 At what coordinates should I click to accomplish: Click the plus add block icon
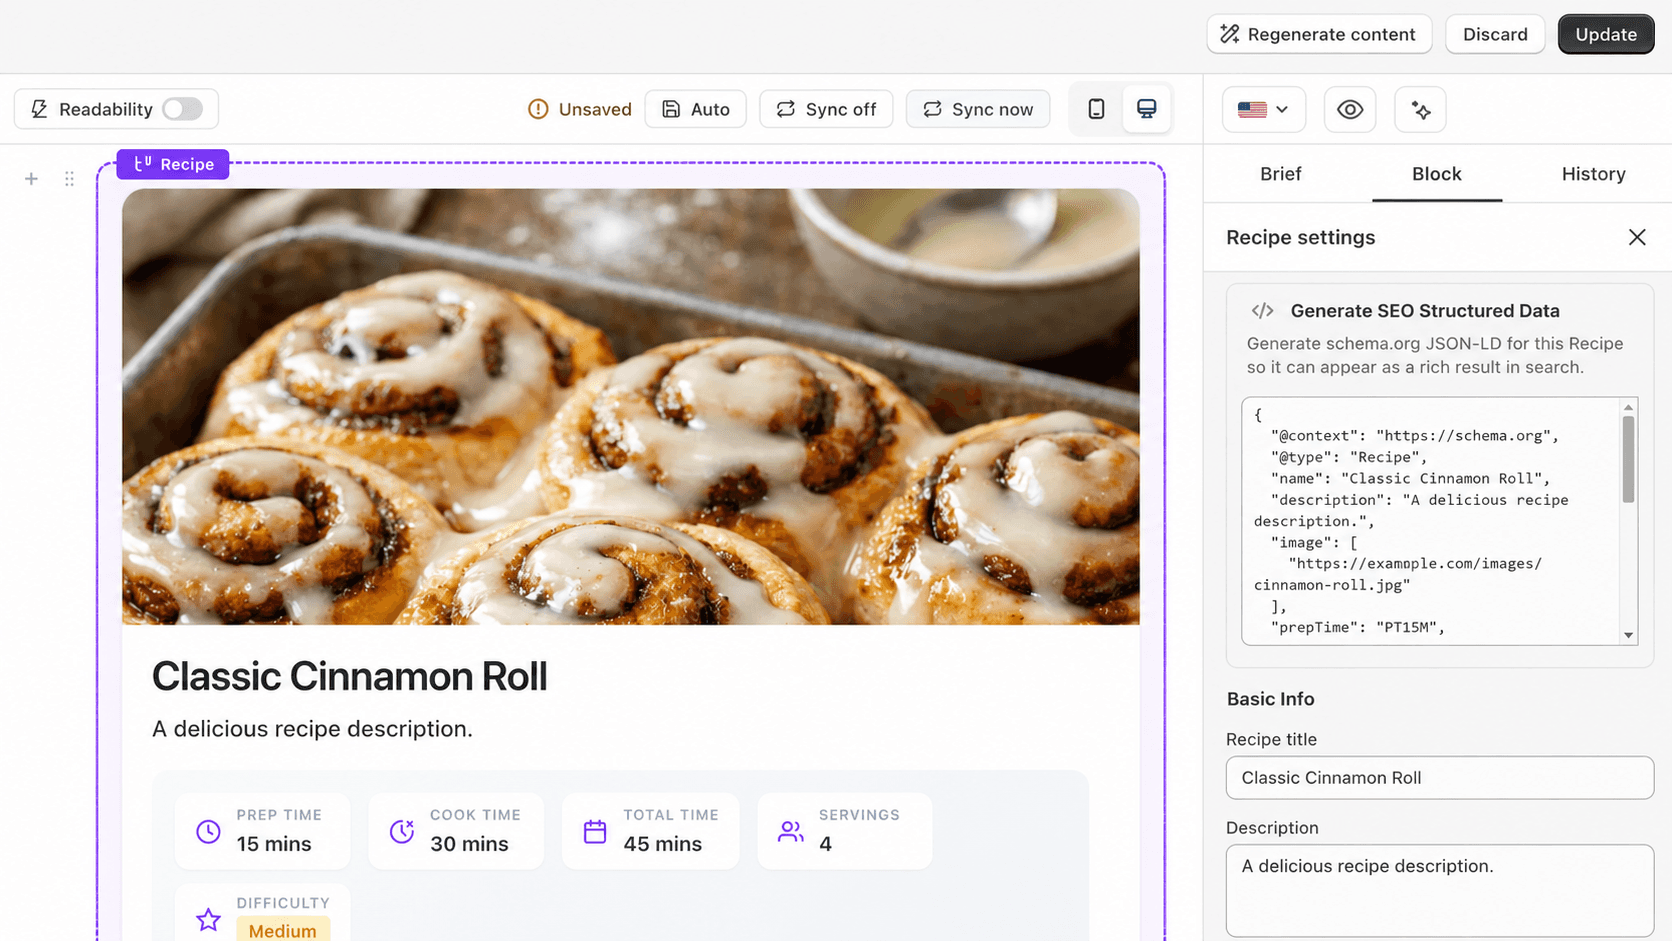coord(32,179)
